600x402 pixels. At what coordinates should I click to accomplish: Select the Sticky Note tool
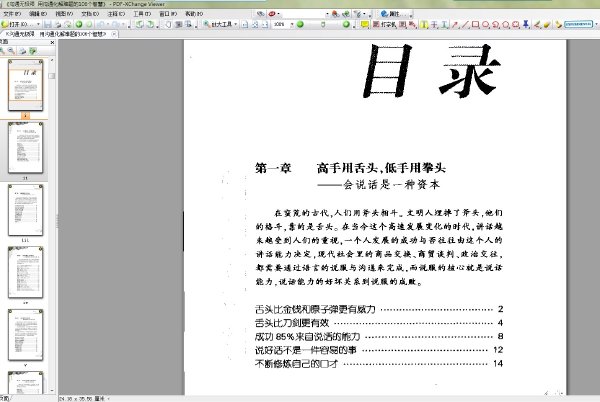coord(365,24)
